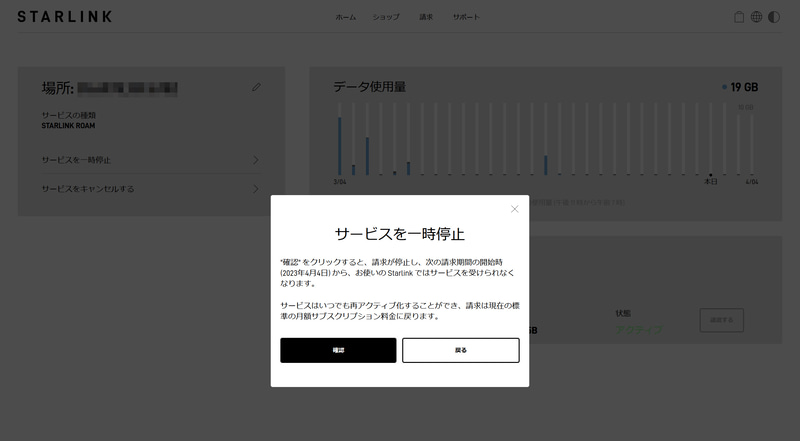Click the 戻る back button in the dialog
This screenshot has width=800, height=441.
(461, 350)
